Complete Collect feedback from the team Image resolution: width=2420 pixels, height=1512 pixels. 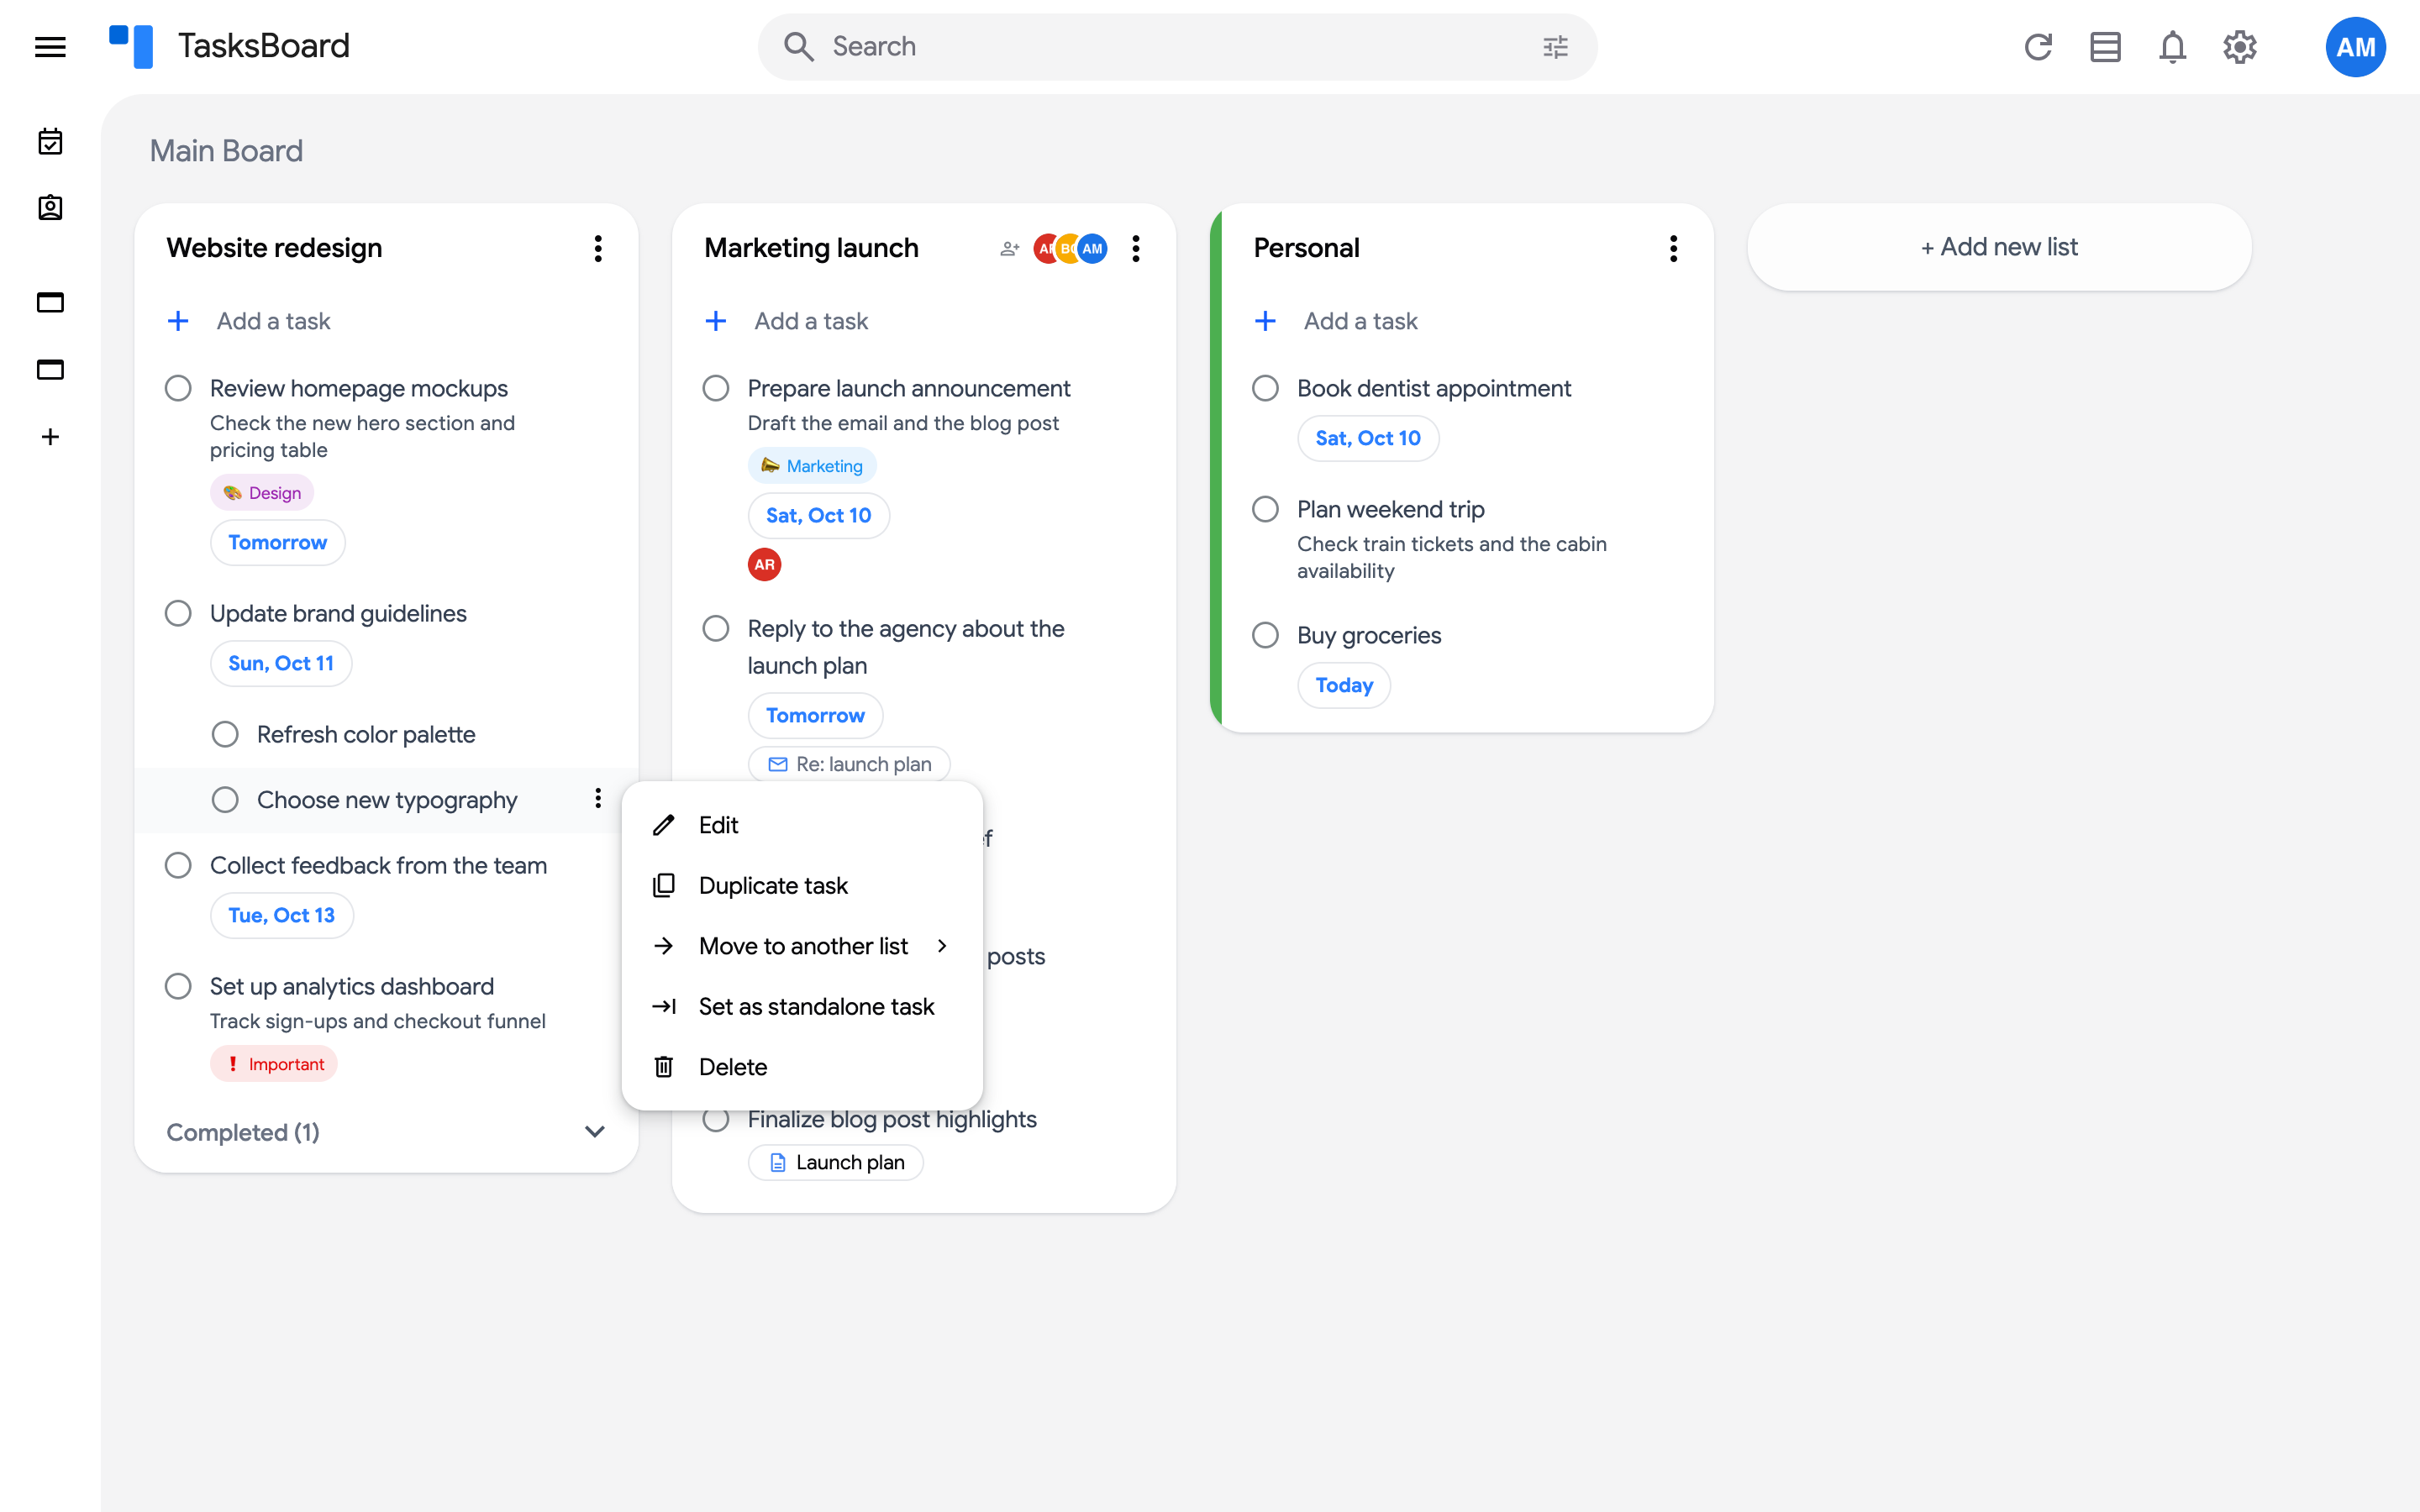pyautogui.click(x=178, y=865)
